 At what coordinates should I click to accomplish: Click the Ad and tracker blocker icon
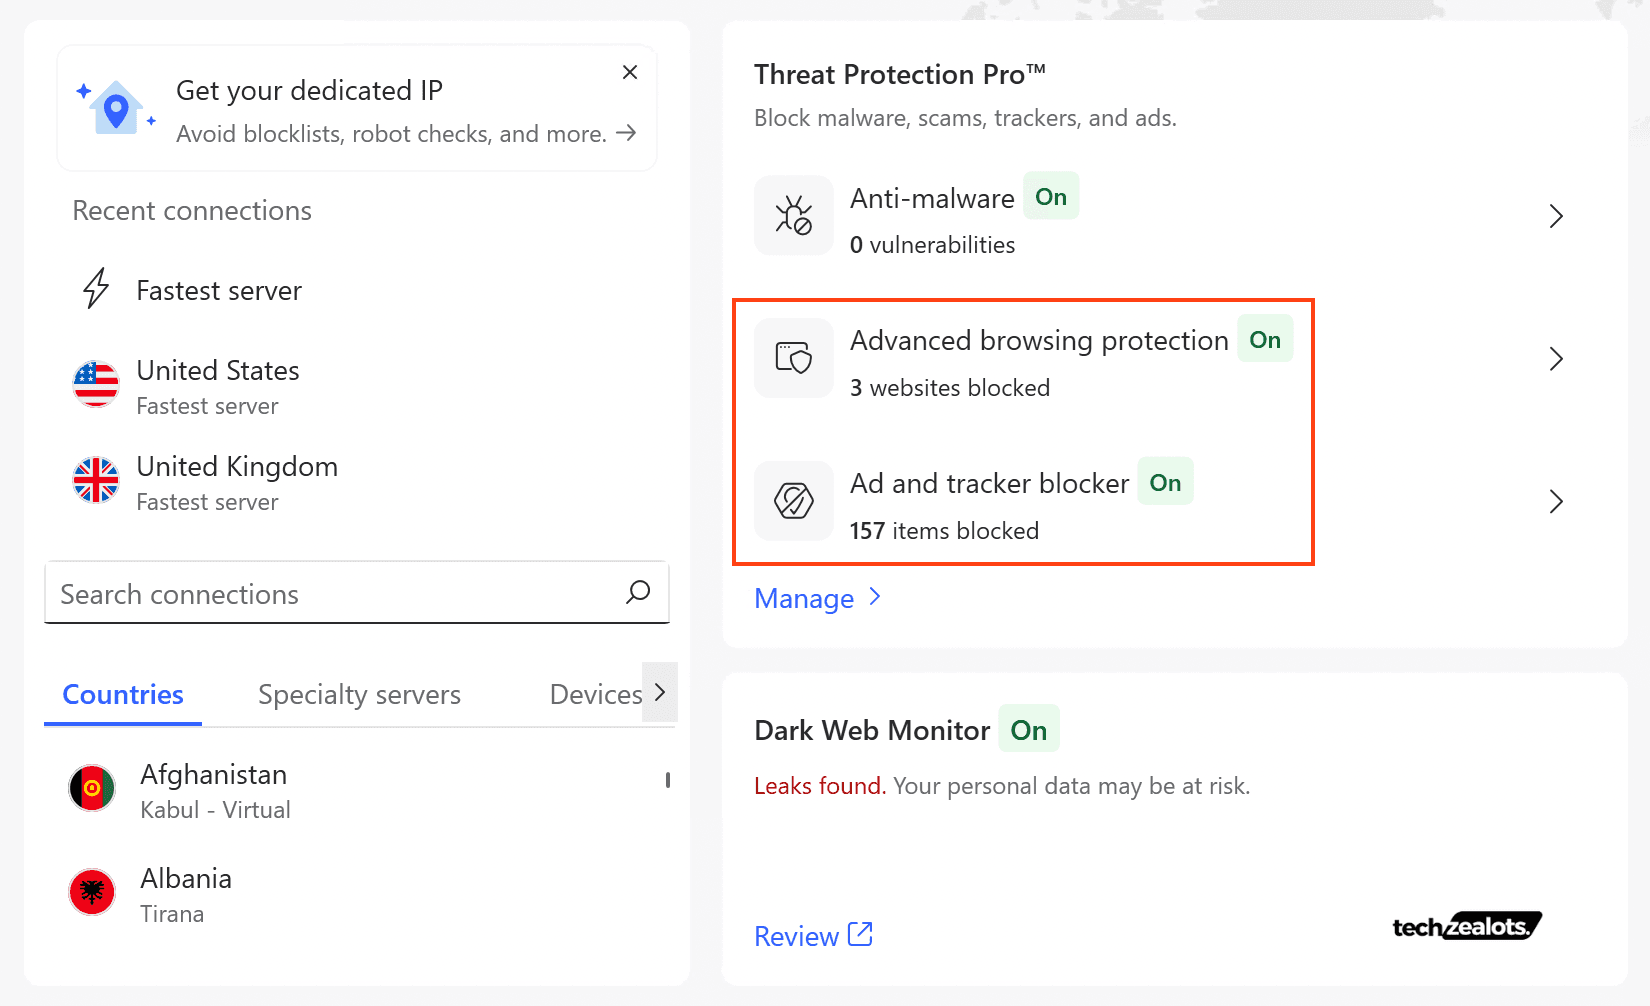pos(792,501)
